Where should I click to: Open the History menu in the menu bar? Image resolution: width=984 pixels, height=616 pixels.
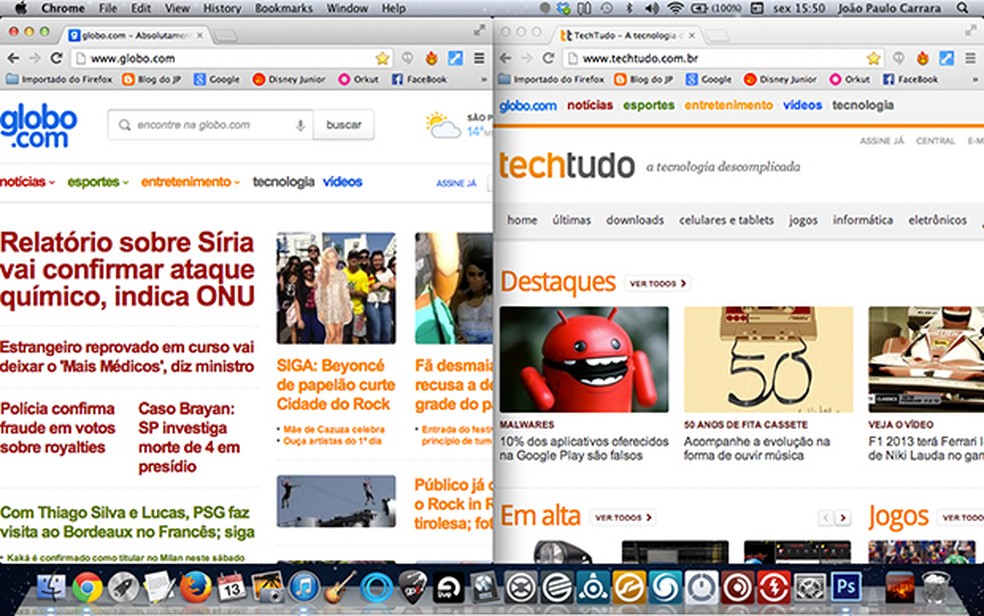point(221,7)
